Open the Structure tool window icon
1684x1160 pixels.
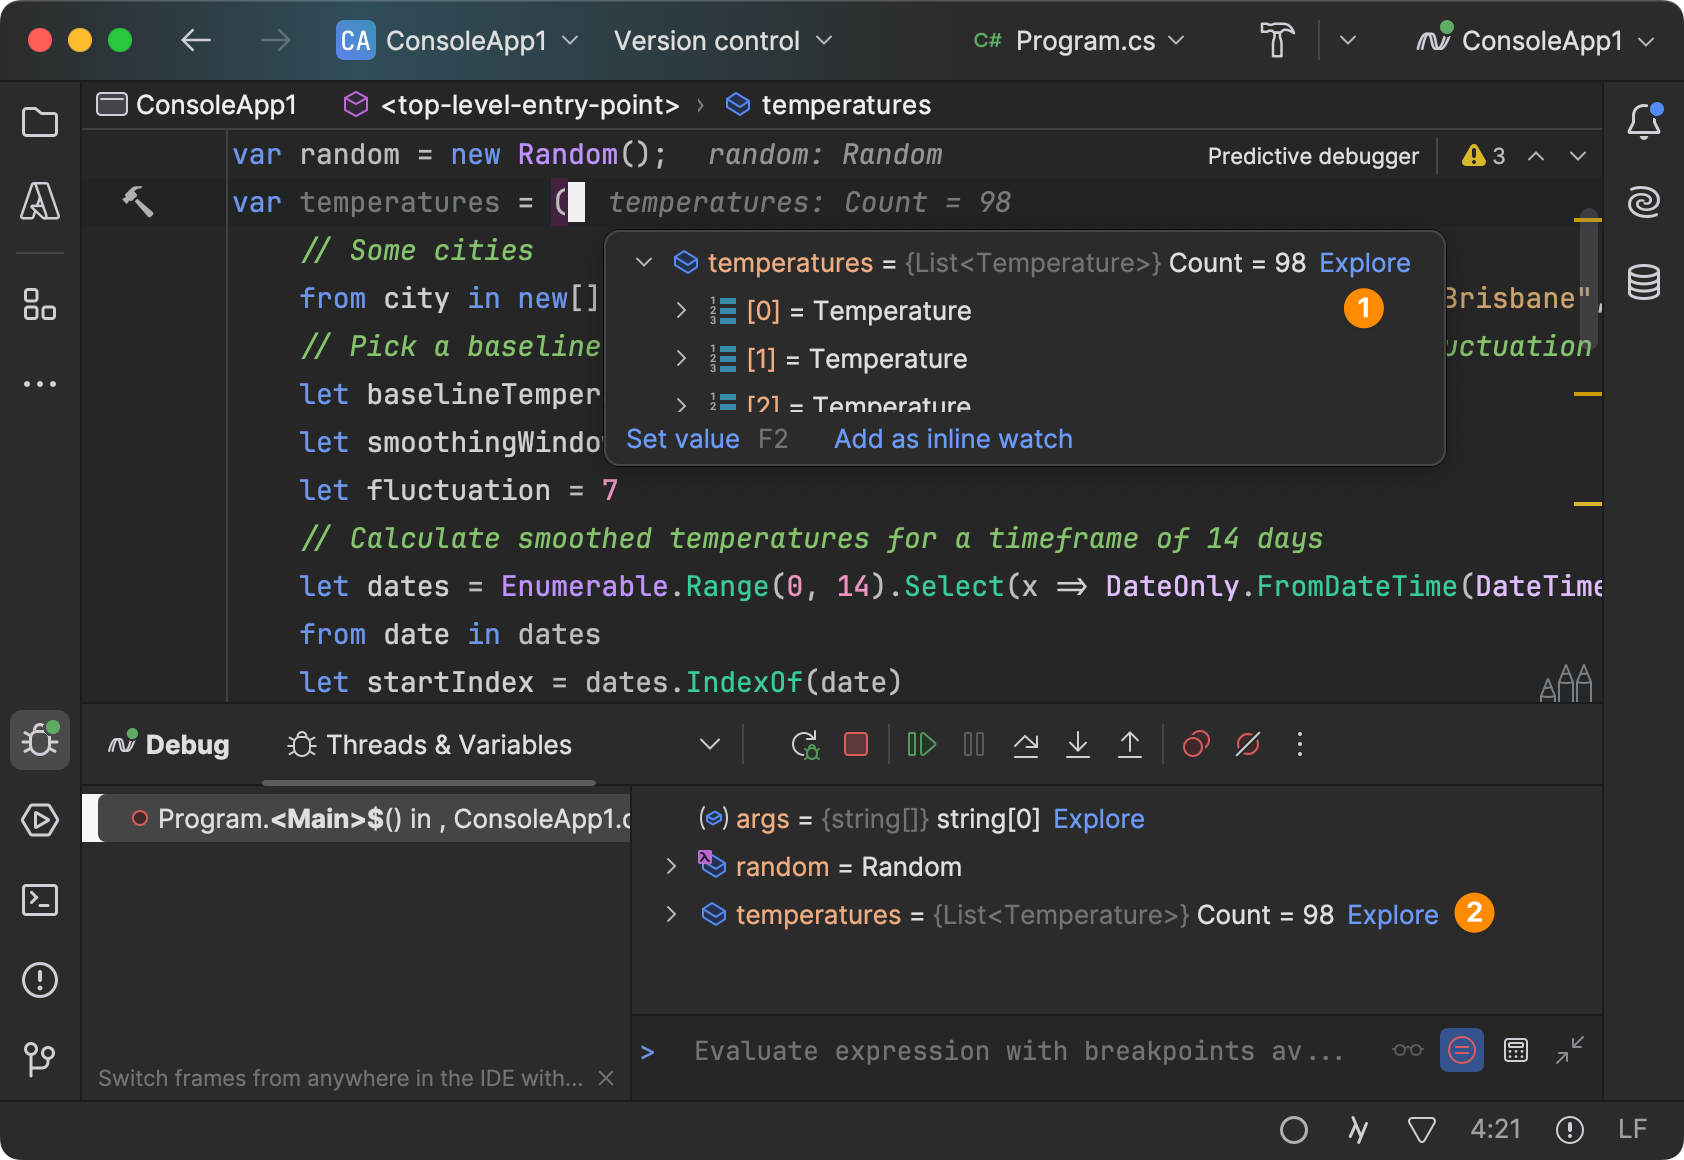tap(40, 304)
